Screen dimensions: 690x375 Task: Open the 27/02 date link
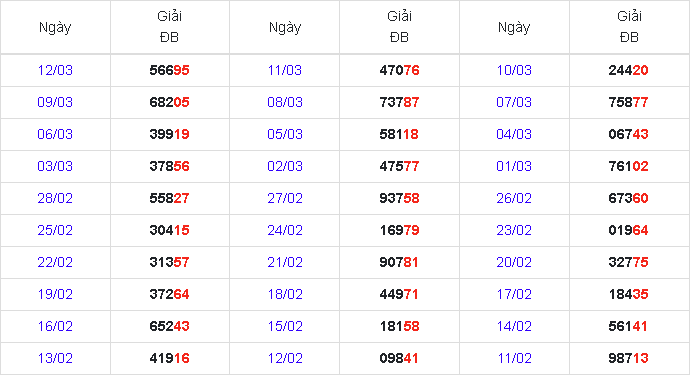285,198
